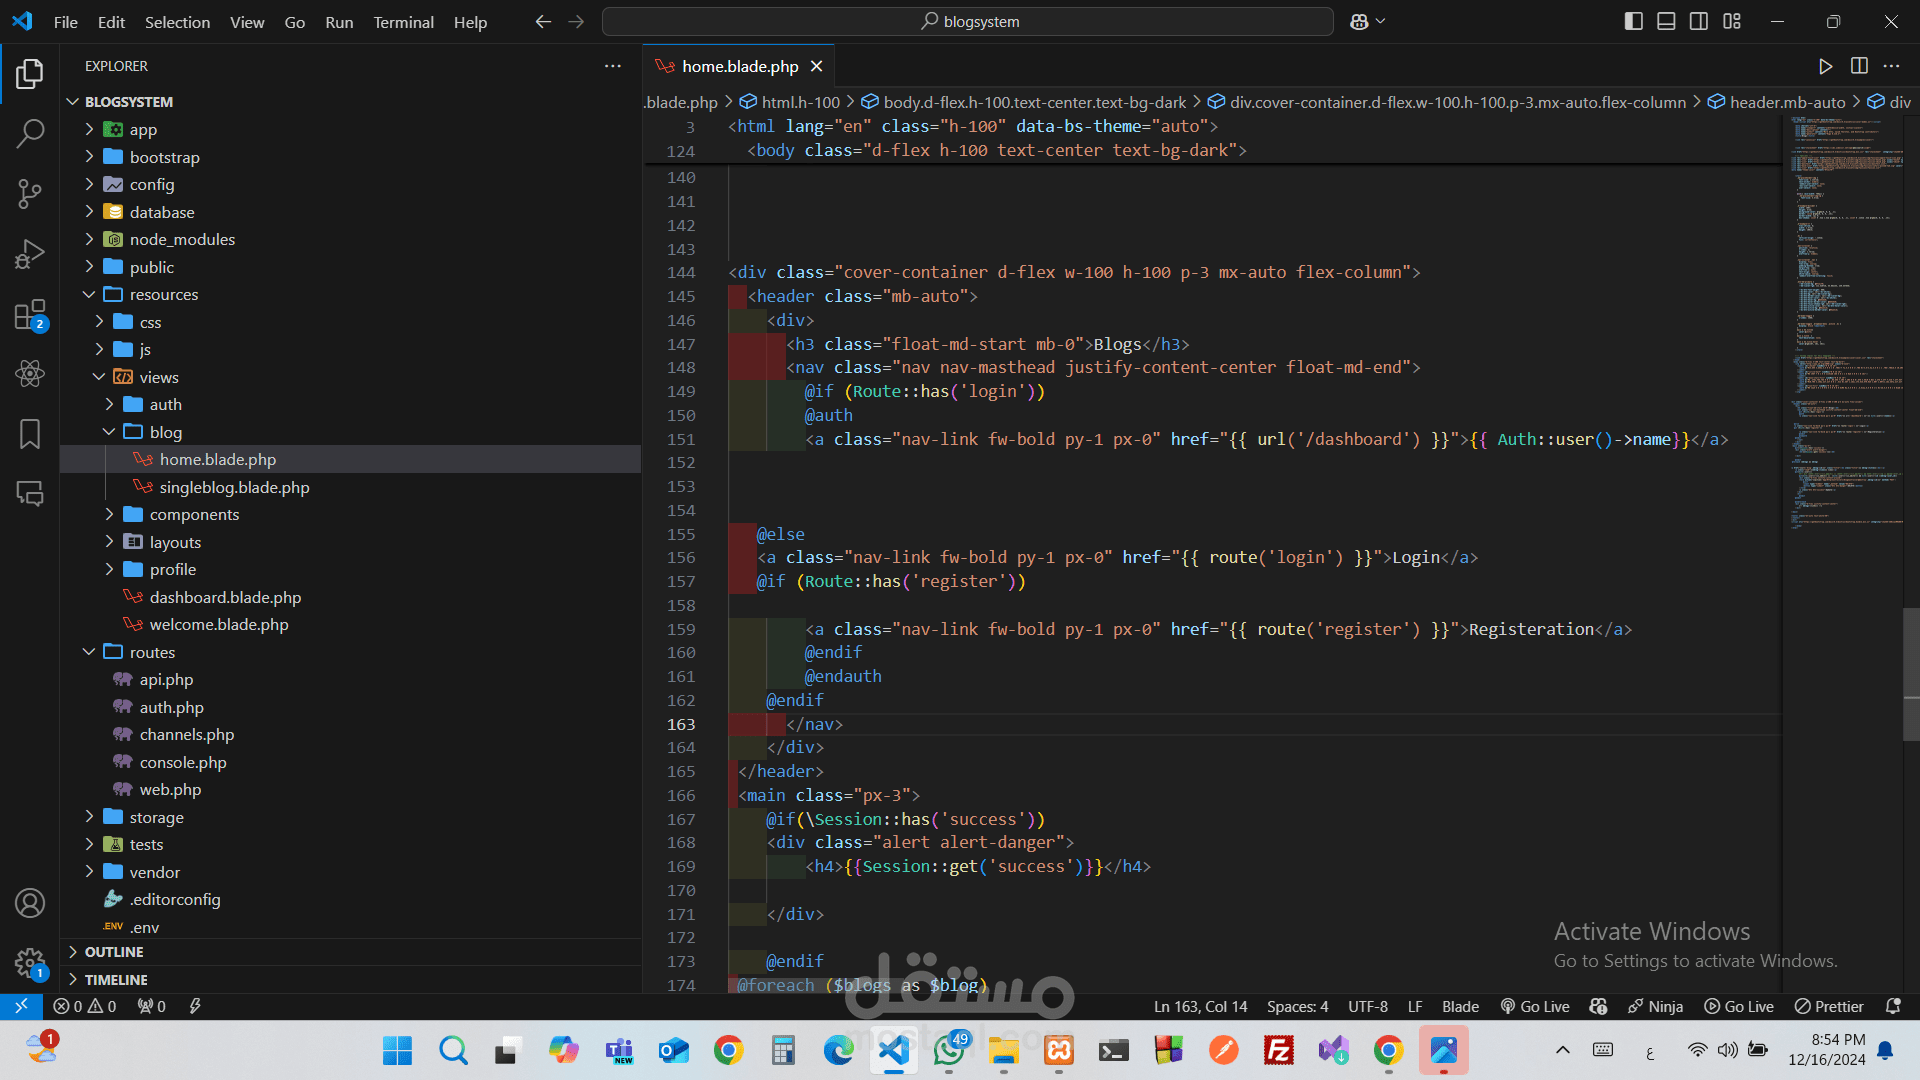Open the Help menu
This screenshot has height=1080, width=1920.
coord(470,22)
